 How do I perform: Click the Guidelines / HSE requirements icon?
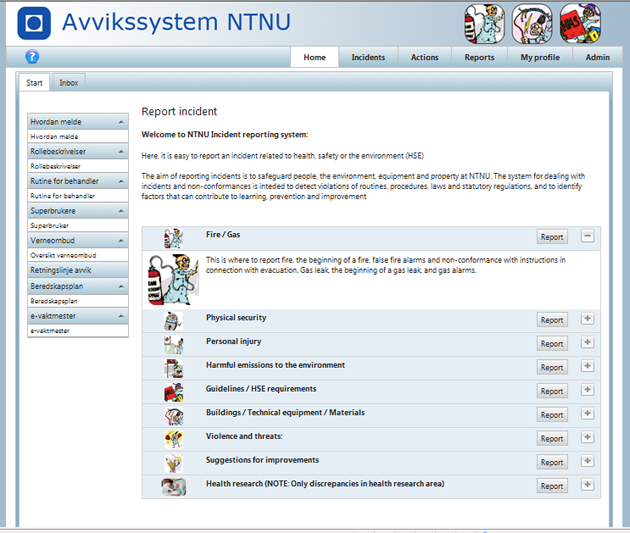[x=173, y=392]
